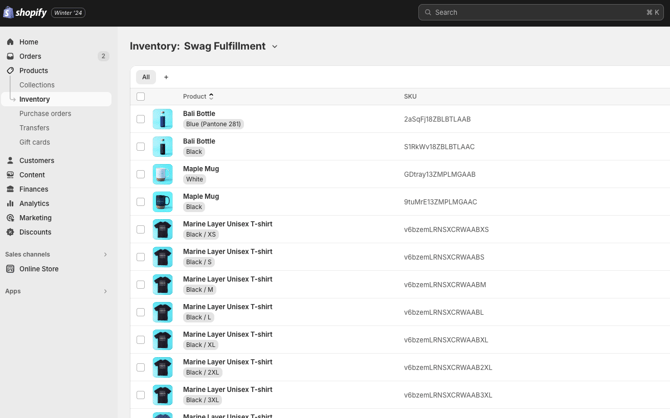Viewport: 670px width, 418px height.
Task: Open Transfers in the sidebar
Action: (x=34, y=128)
